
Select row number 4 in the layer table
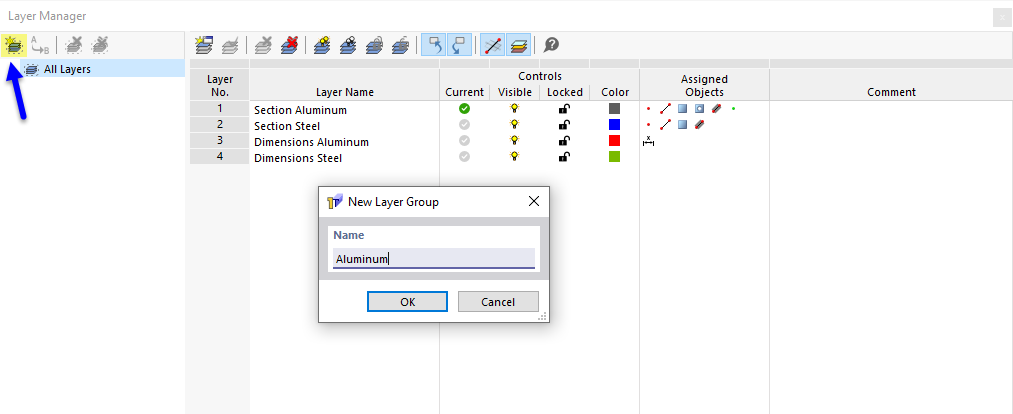click(x=220, y=156)
